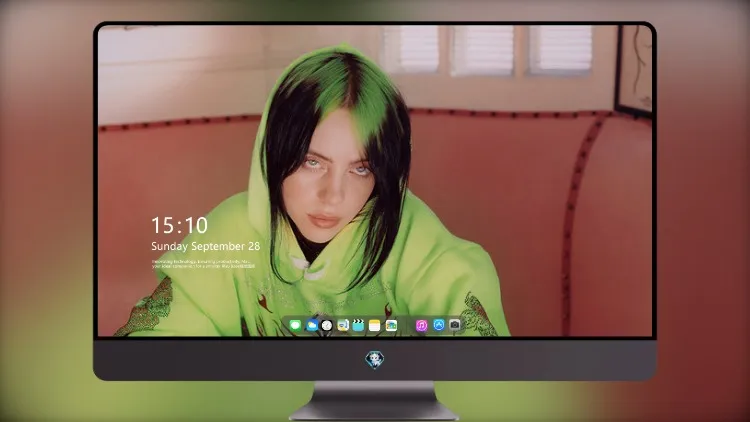Launch the Weather app from the dock

(312, 326)
